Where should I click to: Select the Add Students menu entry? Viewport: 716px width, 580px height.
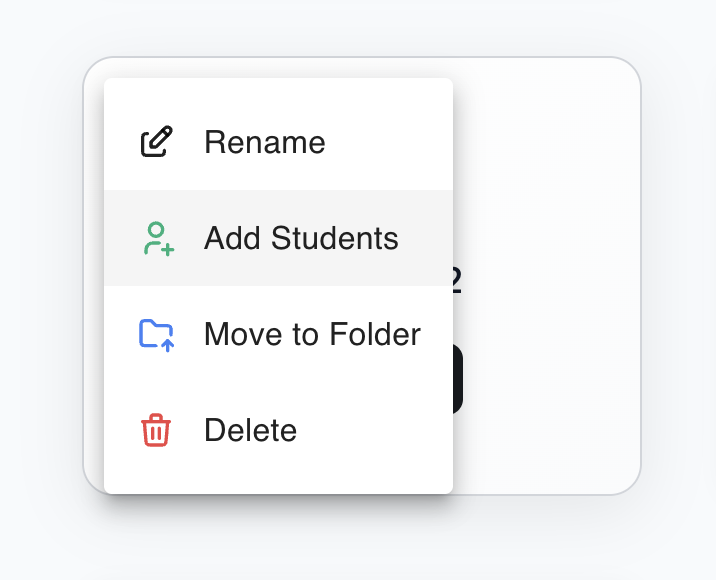[x=279, y=238]
